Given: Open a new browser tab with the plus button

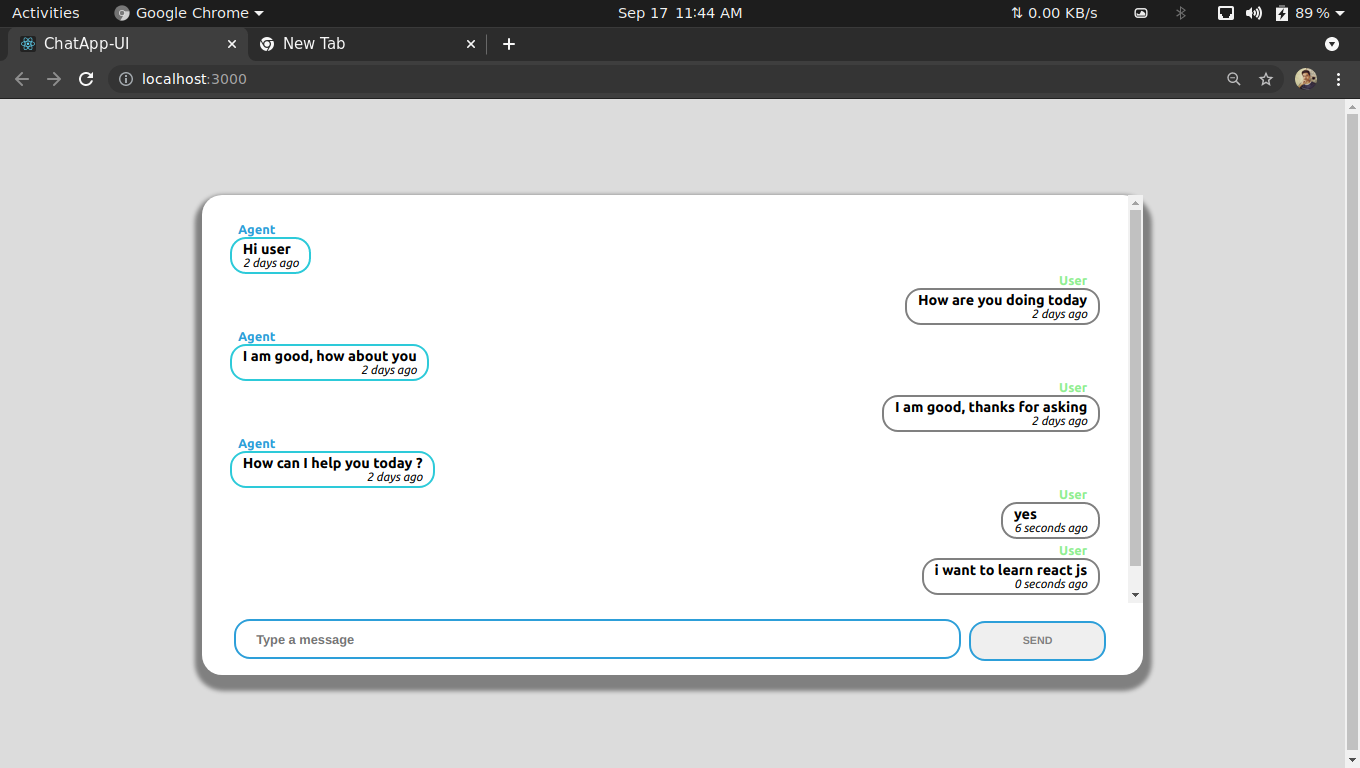Looking at the screenshot, I should point(509,44).
